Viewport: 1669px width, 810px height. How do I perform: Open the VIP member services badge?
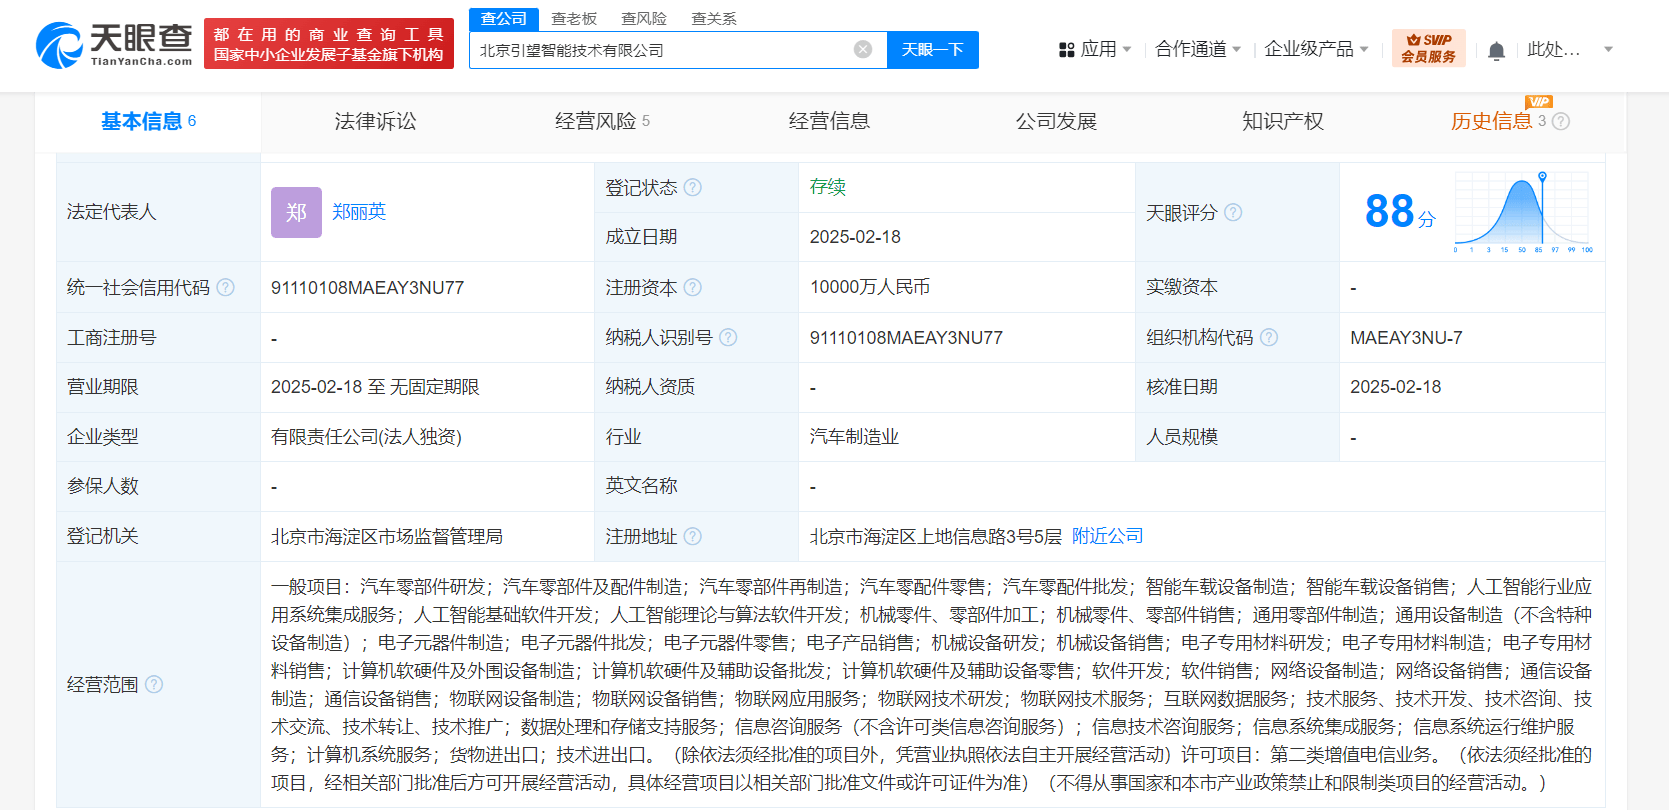[1428, 48]
